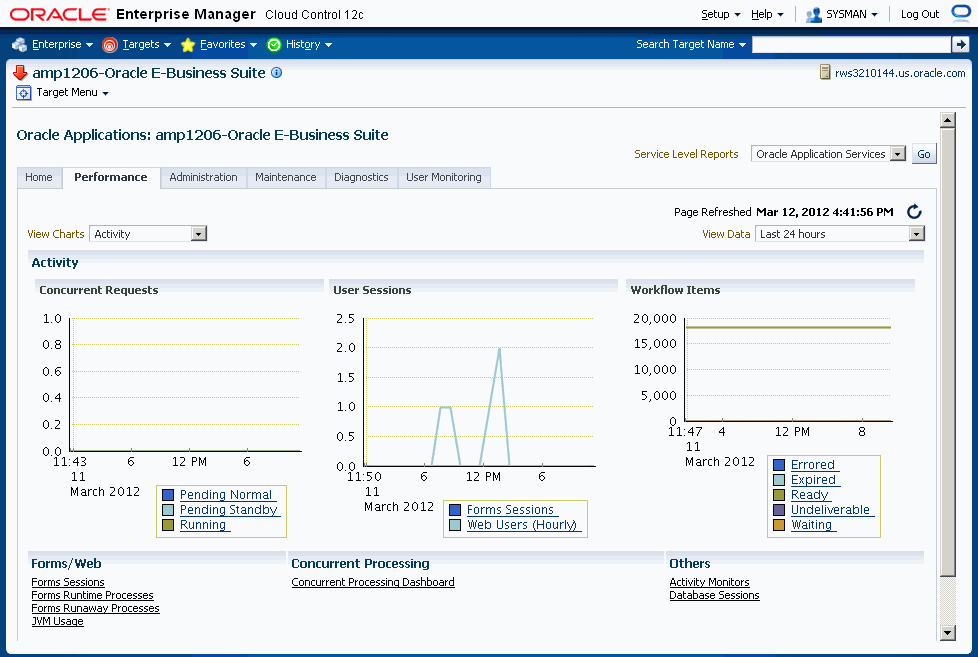Select the Performance tab
Screen dimensions: 978x657
pos(111,177)
